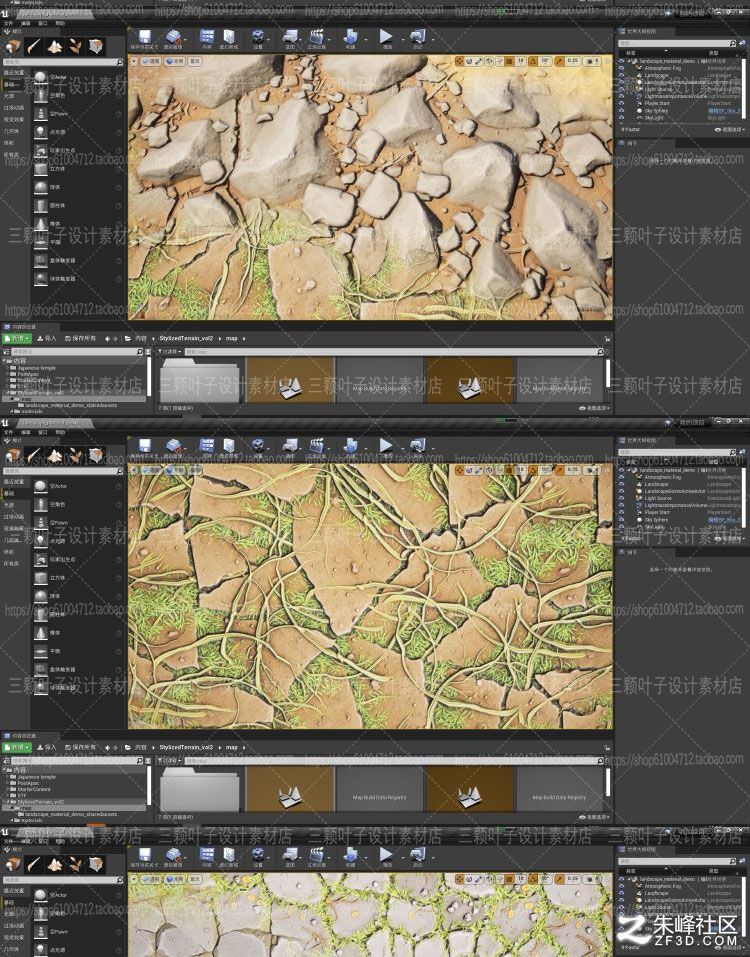This screenshot has height=957, width=750.
Task: Click Cinematics clapperboard icon in top window toolbar
Action: click(x=316, y=38)
